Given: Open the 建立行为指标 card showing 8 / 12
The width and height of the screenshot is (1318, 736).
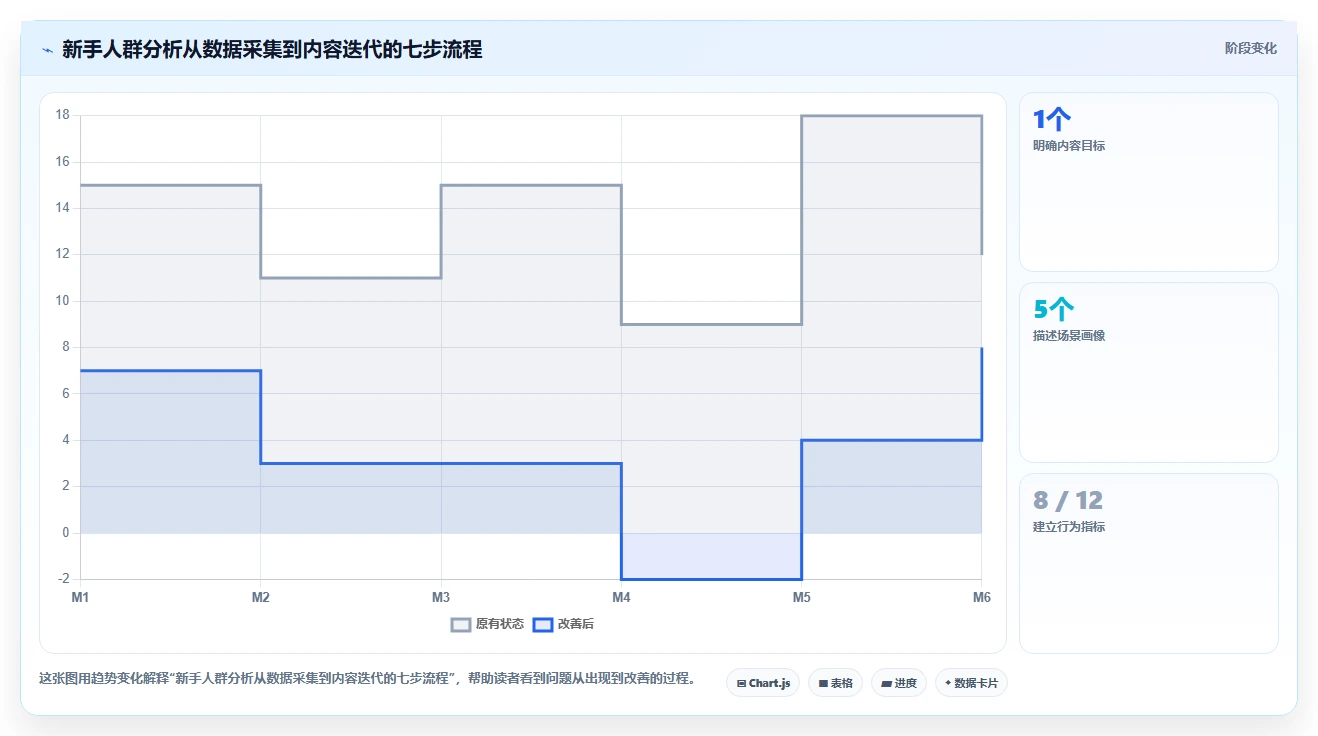Looking at the screenshot, I should (x=1148, y=563).
